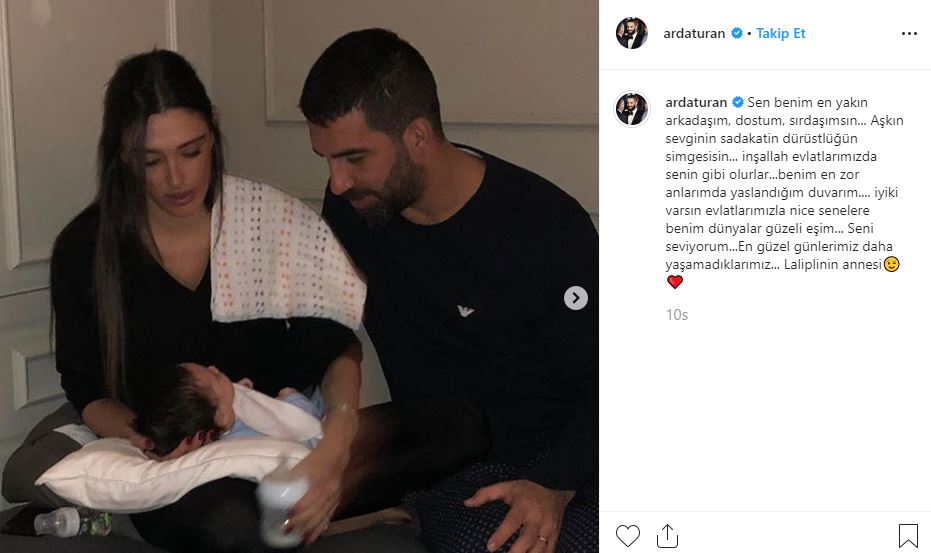Open ardaturan username link in header
Screen dimensions: 931x553
click(x=694, y=34)
